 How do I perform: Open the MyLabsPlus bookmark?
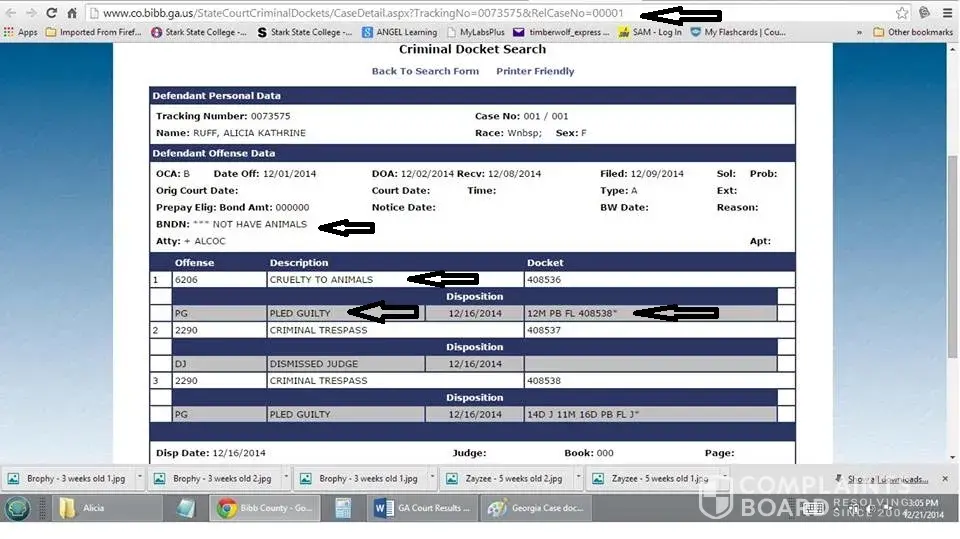point(476,32)
